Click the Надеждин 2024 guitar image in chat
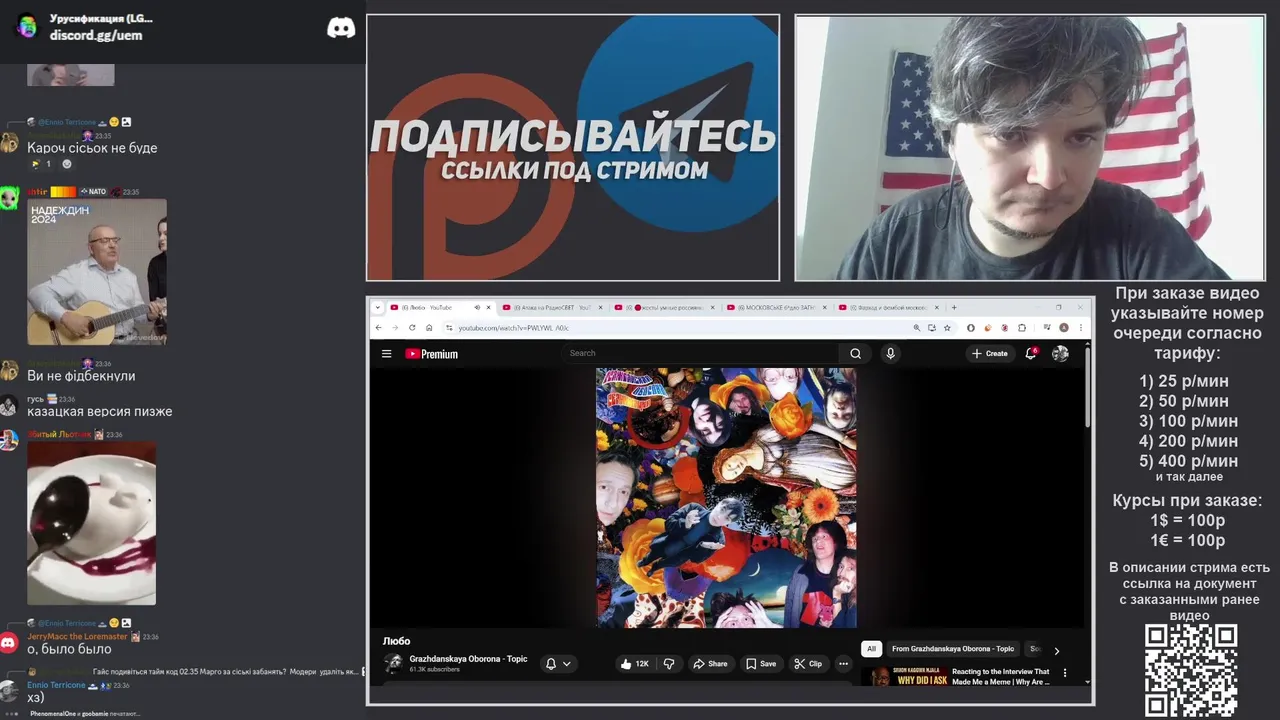Viewport: 1280px width, 720px height. tap(97, 272)
